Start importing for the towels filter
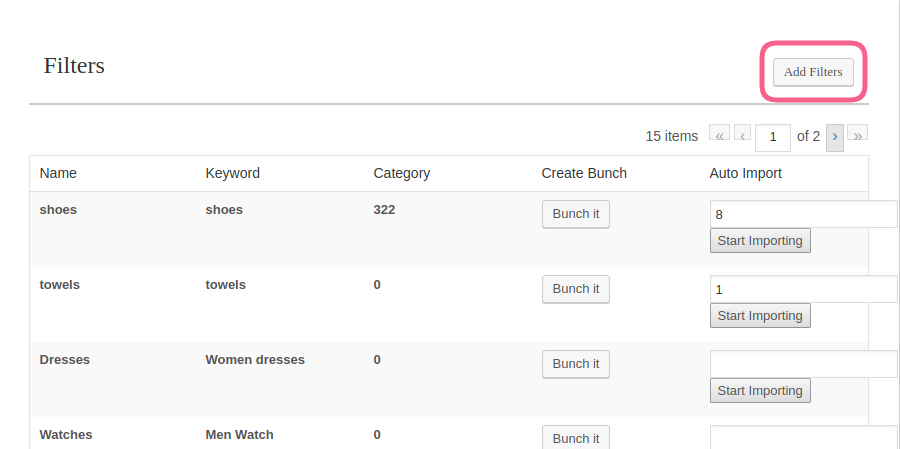The width and height of the screenshot is (900, 449). tap(760, 316)
